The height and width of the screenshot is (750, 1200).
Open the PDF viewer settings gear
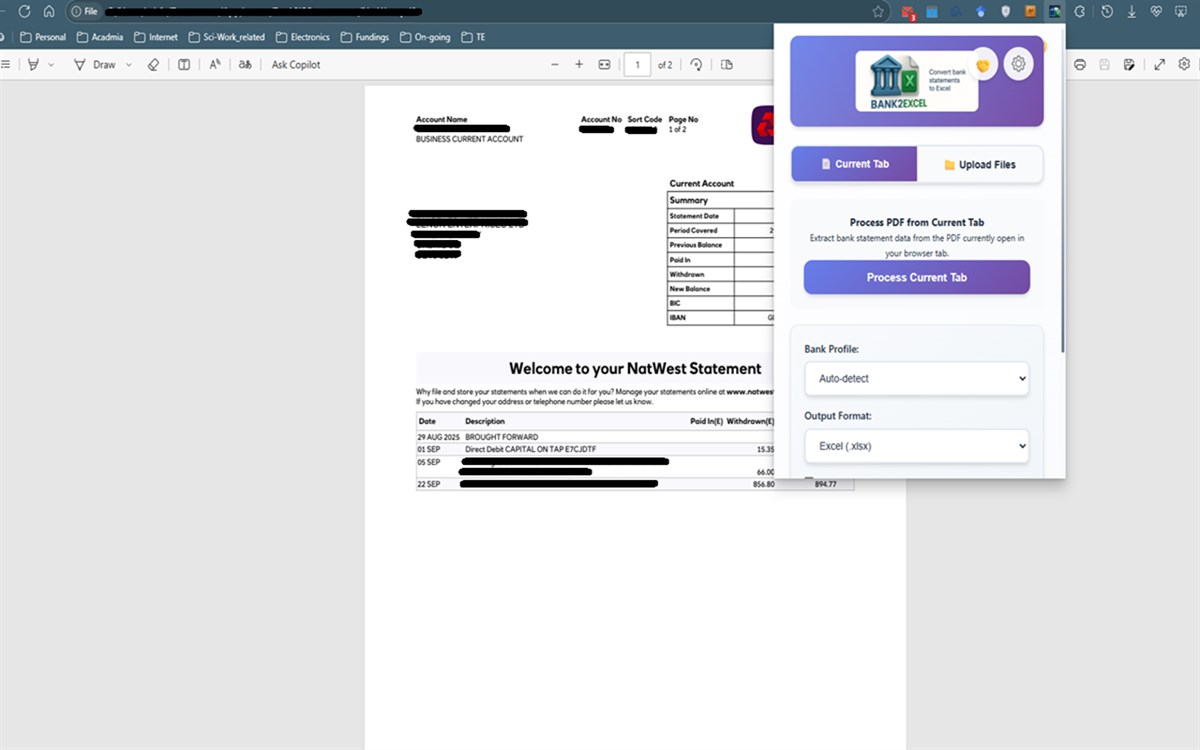click(x=1185, y=64)
